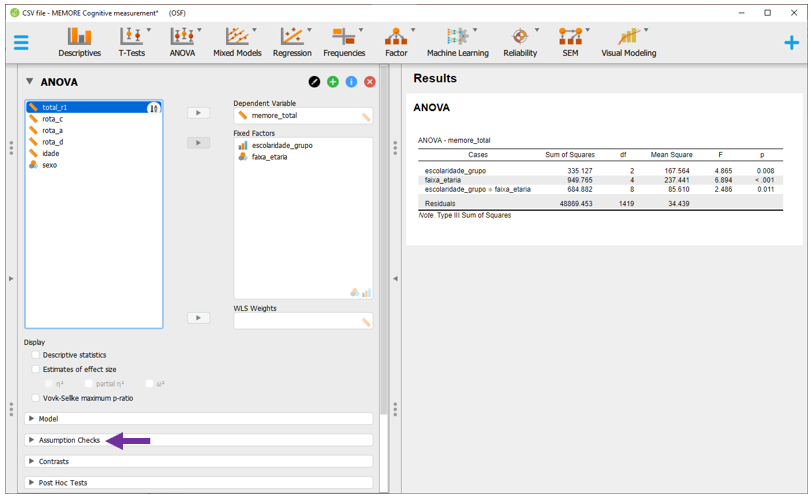Open the Machine Learning module

coord(457,41)
